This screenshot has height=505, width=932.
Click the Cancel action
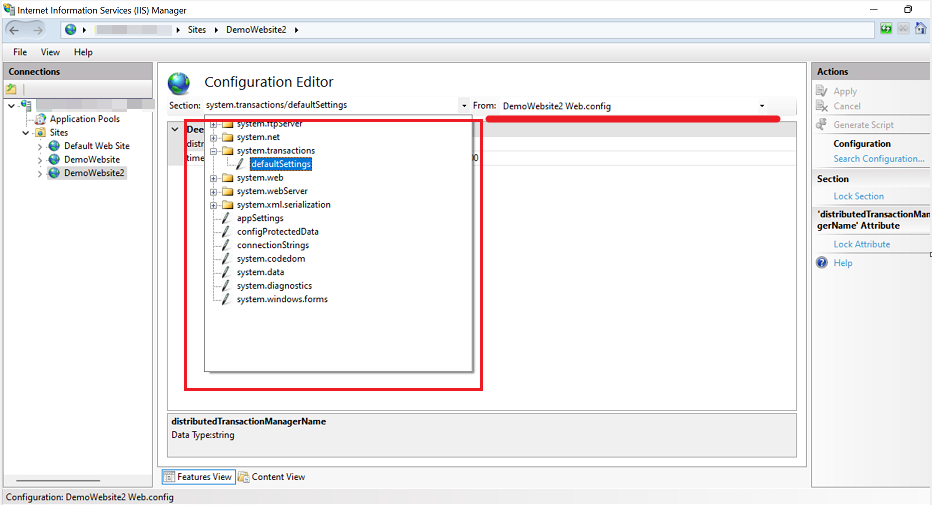coord(846,106)
